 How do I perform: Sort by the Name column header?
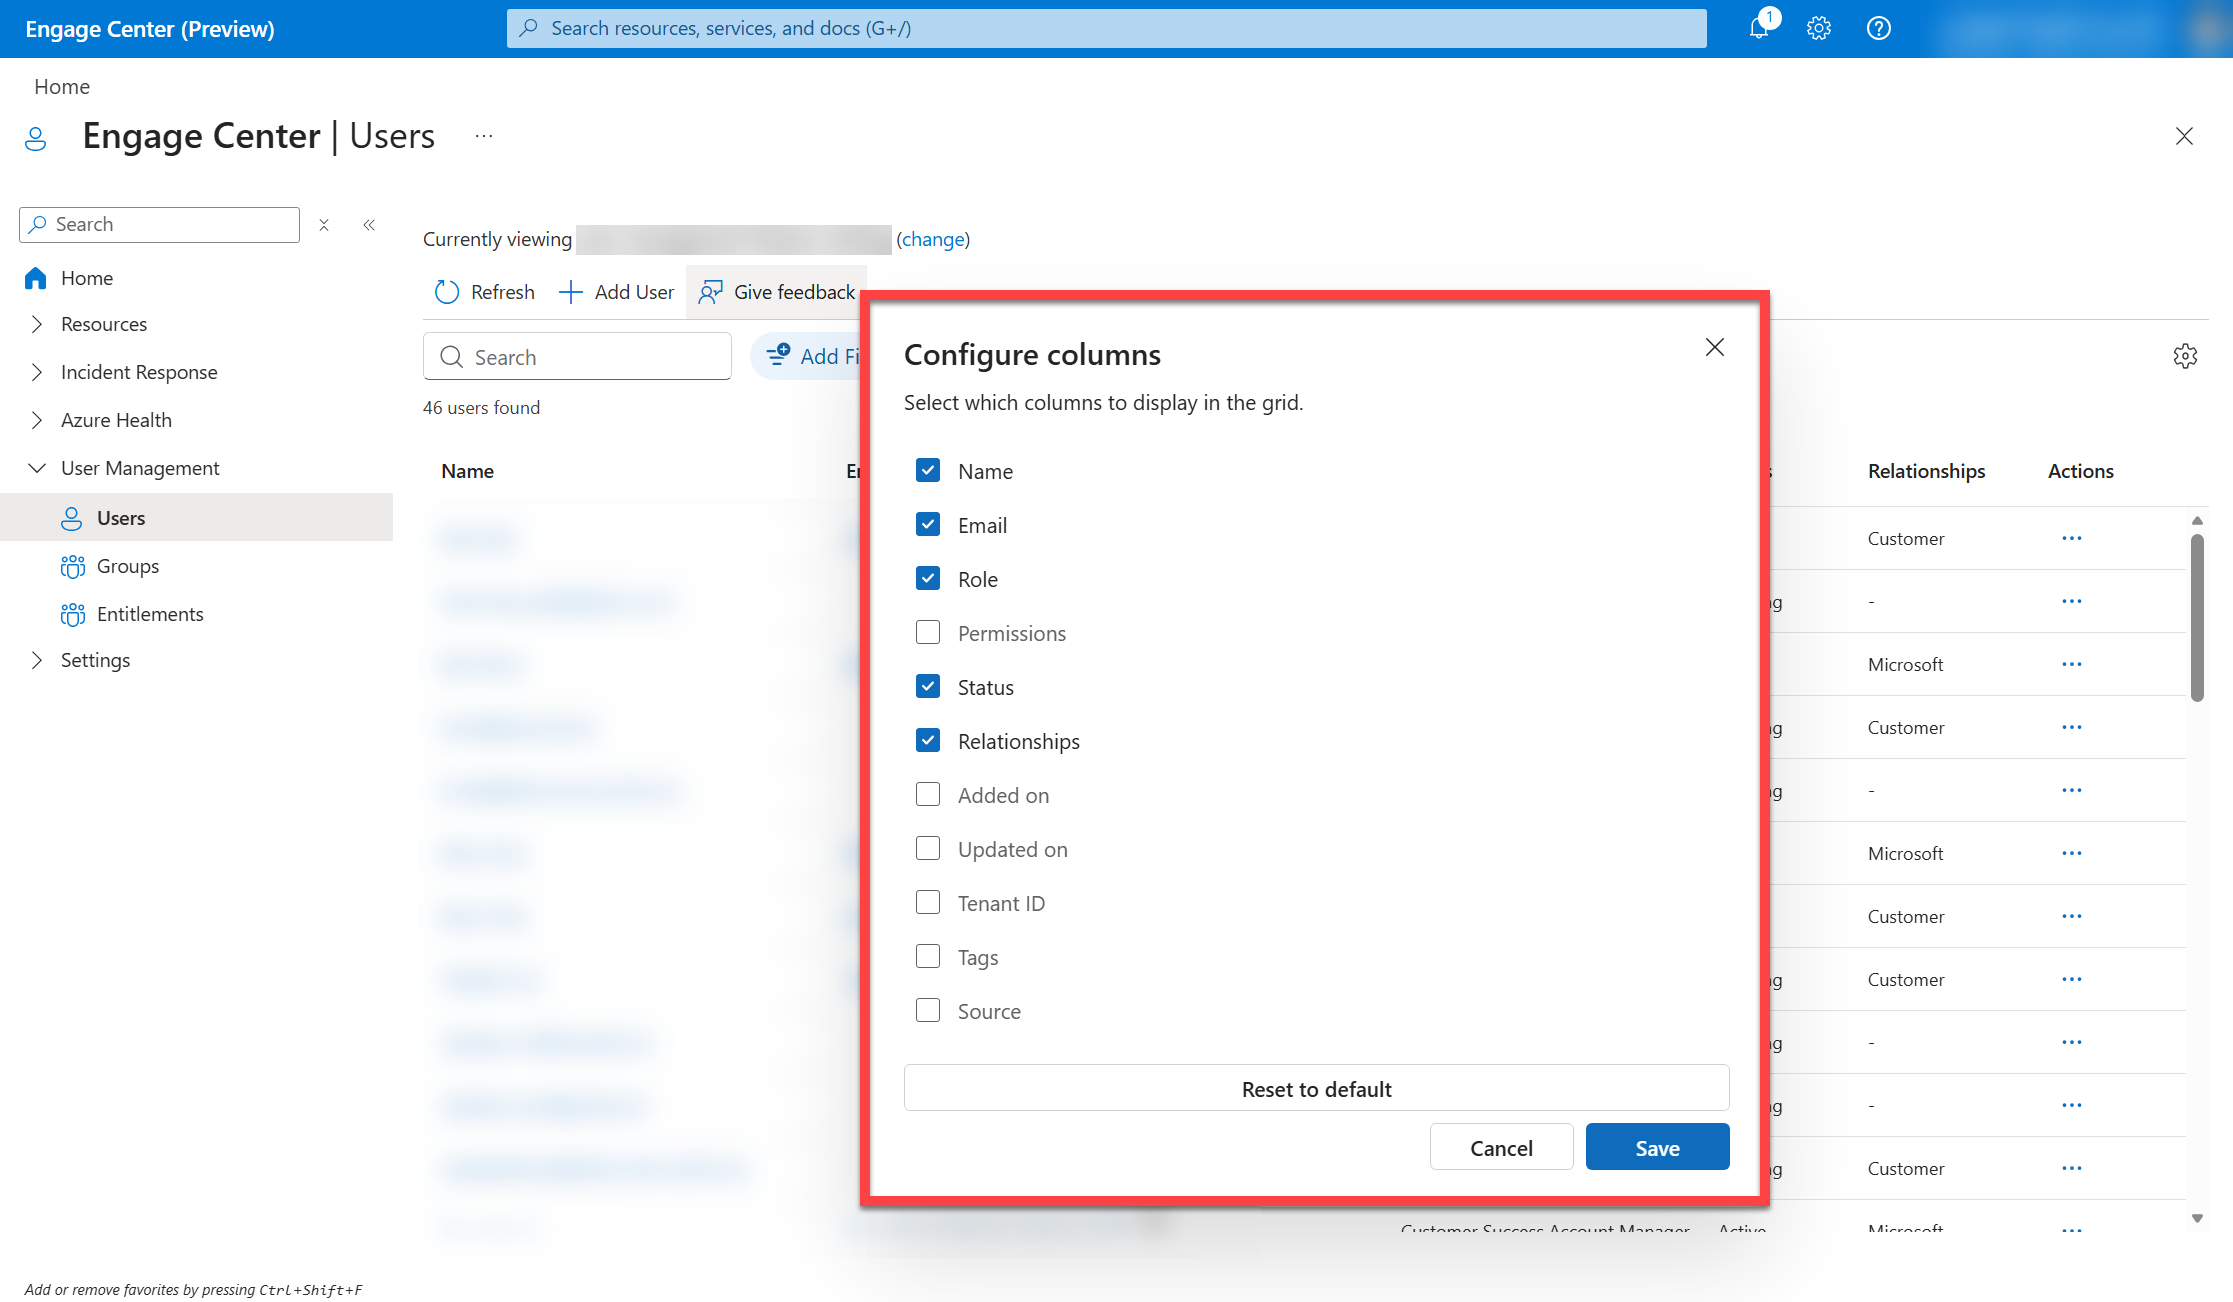point(467,471)
